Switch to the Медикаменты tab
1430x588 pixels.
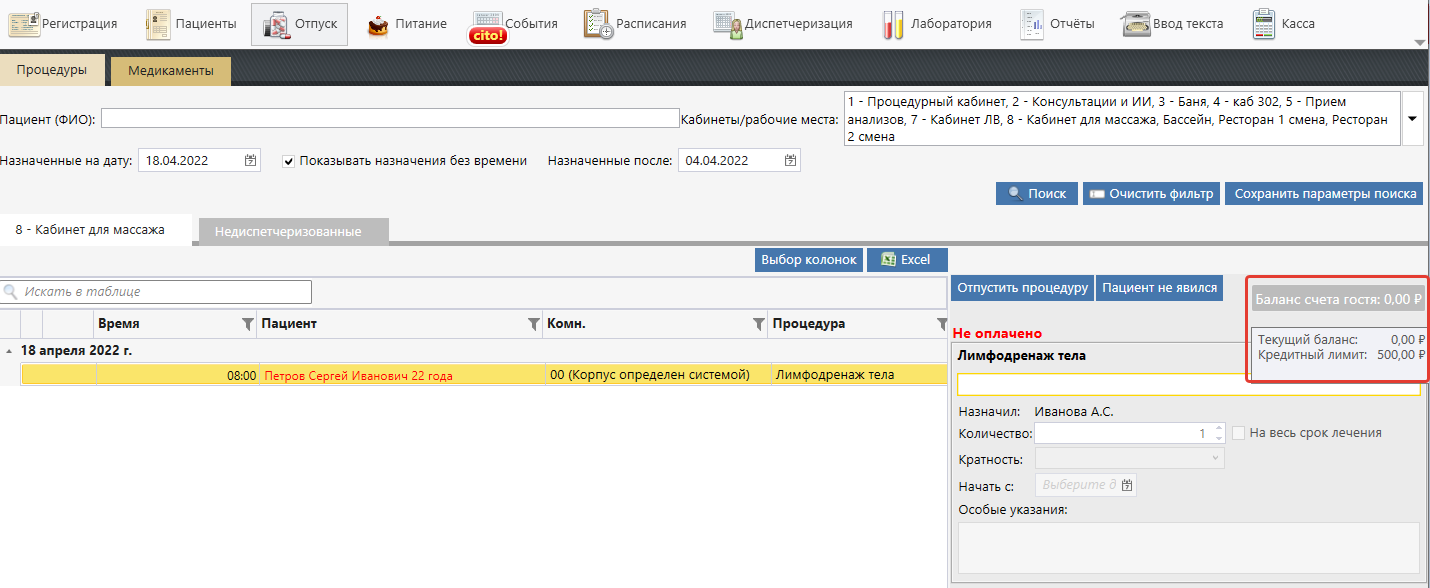[170, 71]
